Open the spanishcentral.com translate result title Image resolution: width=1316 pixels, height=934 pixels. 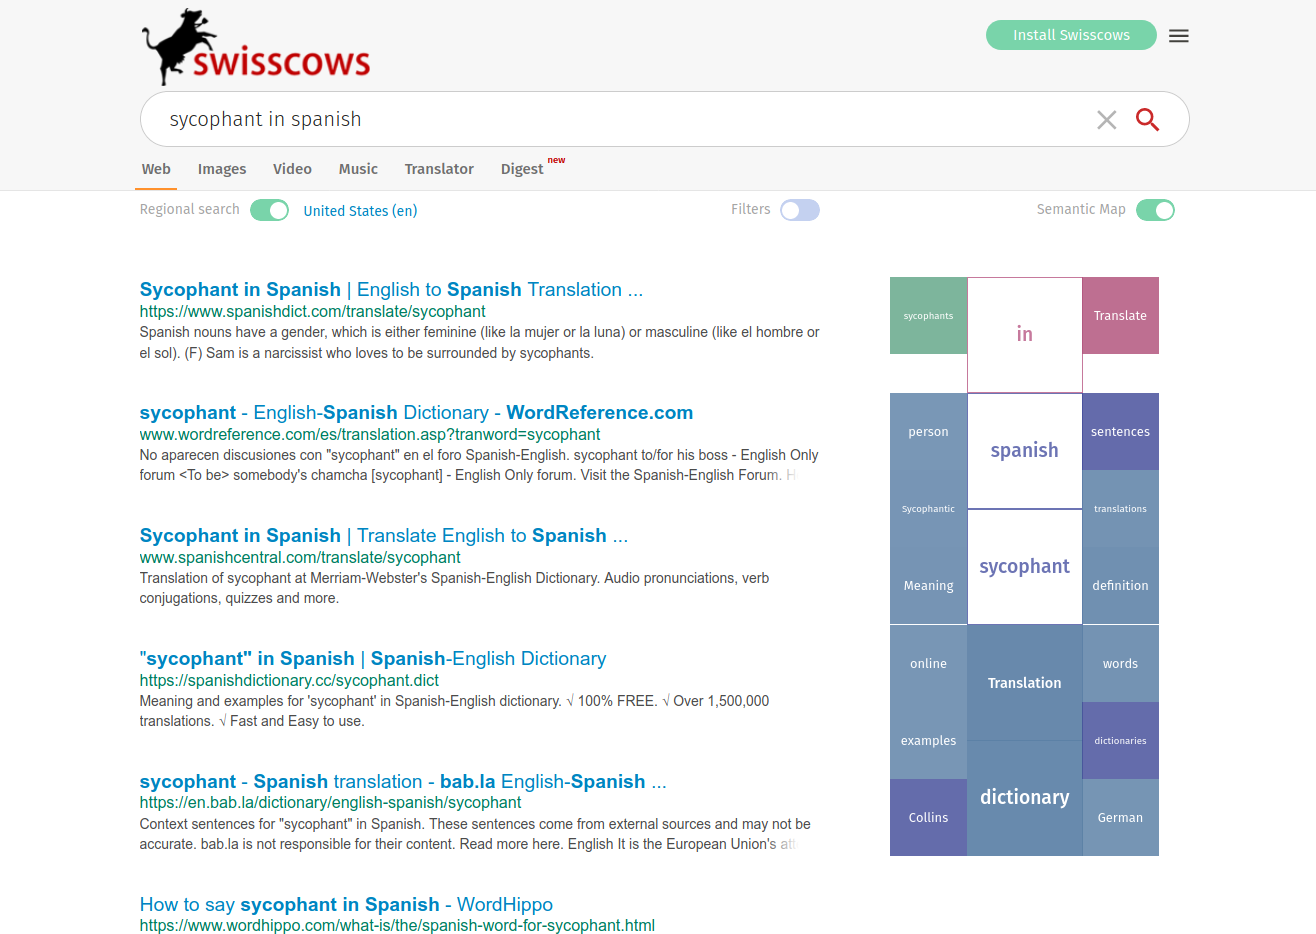click(384, 535)
